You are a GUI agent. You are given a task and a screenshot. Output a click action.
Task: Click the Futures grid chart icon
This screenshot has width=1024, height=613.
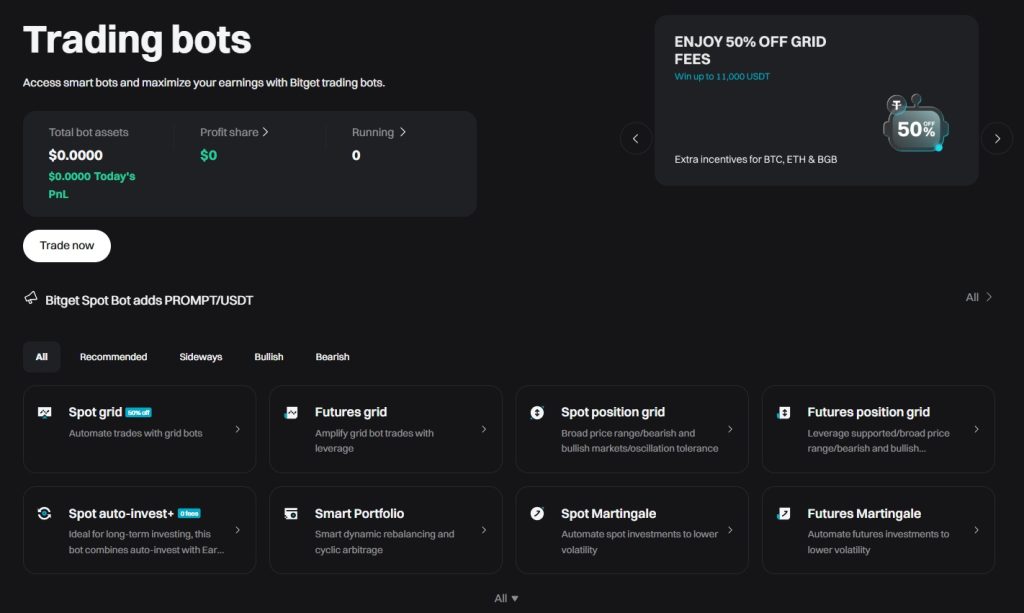click(291, 411)
